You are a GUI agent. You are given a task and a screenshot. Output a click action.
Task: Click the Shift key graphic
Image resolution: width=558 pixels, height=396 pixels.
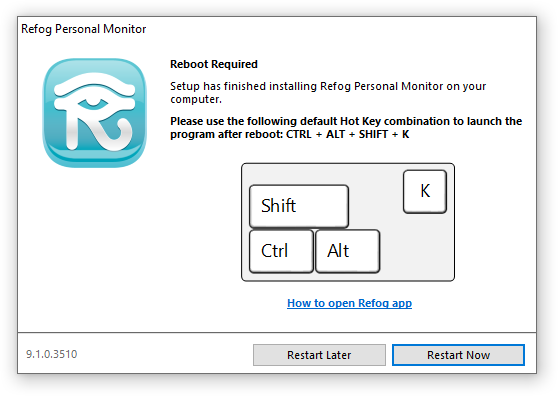[299, 206]
